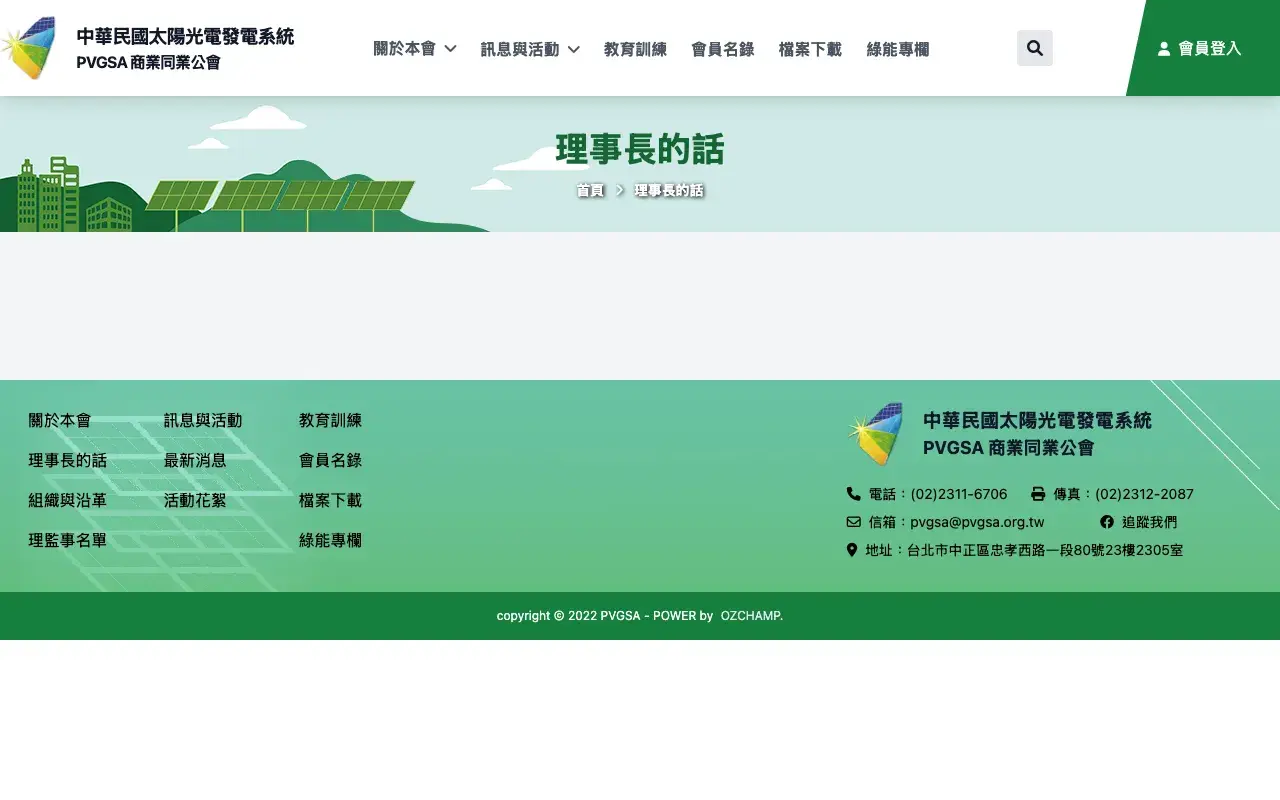This screenshot has width=1280, height=800.
Task: Click the header PVGSA logo image
Action: tap(28, 48)
